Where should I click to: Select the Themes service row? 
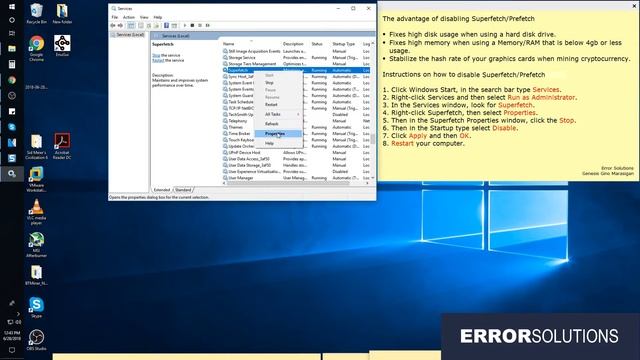coord(236,127)
